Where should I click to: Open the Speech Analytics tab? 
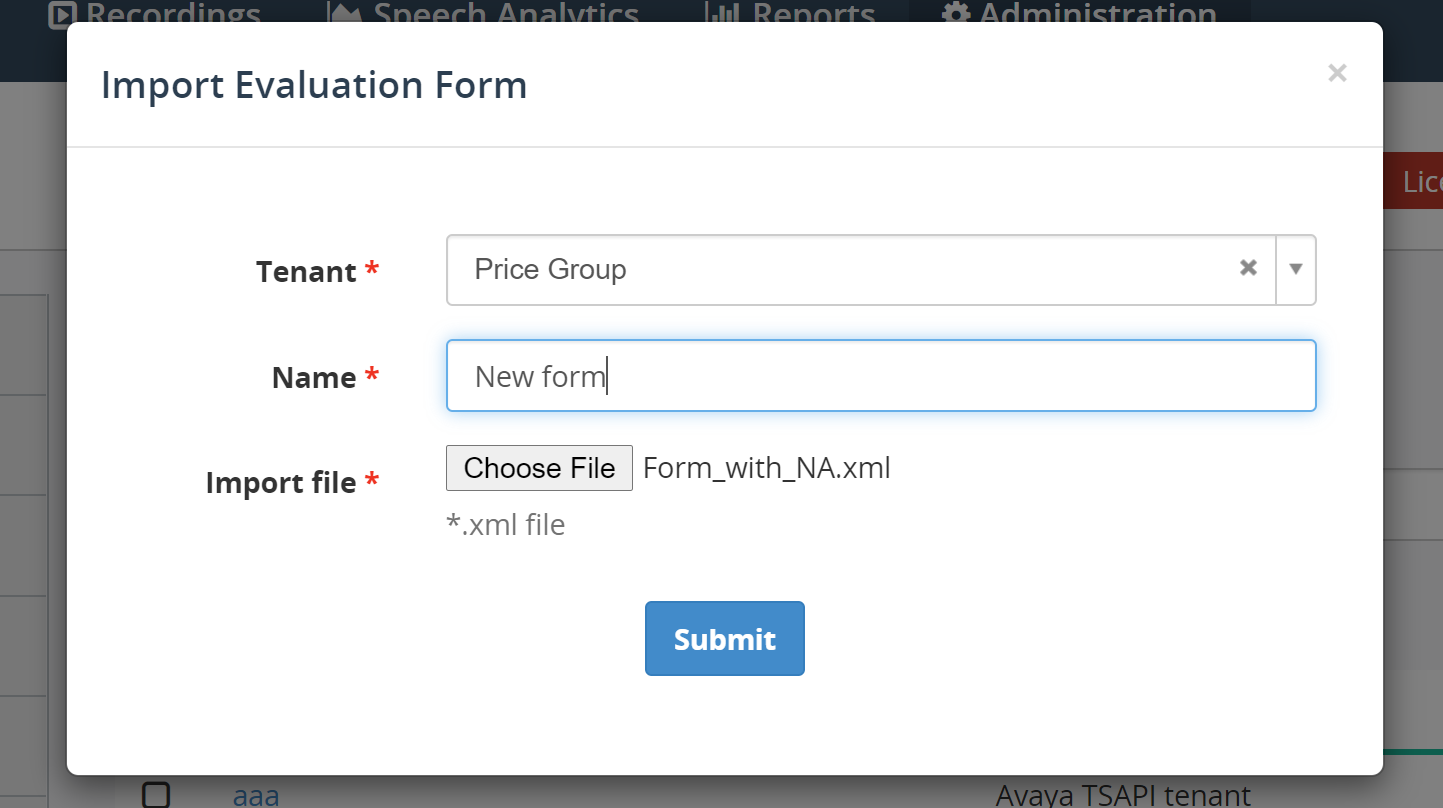pyautogui.click(x=484, y=13)
